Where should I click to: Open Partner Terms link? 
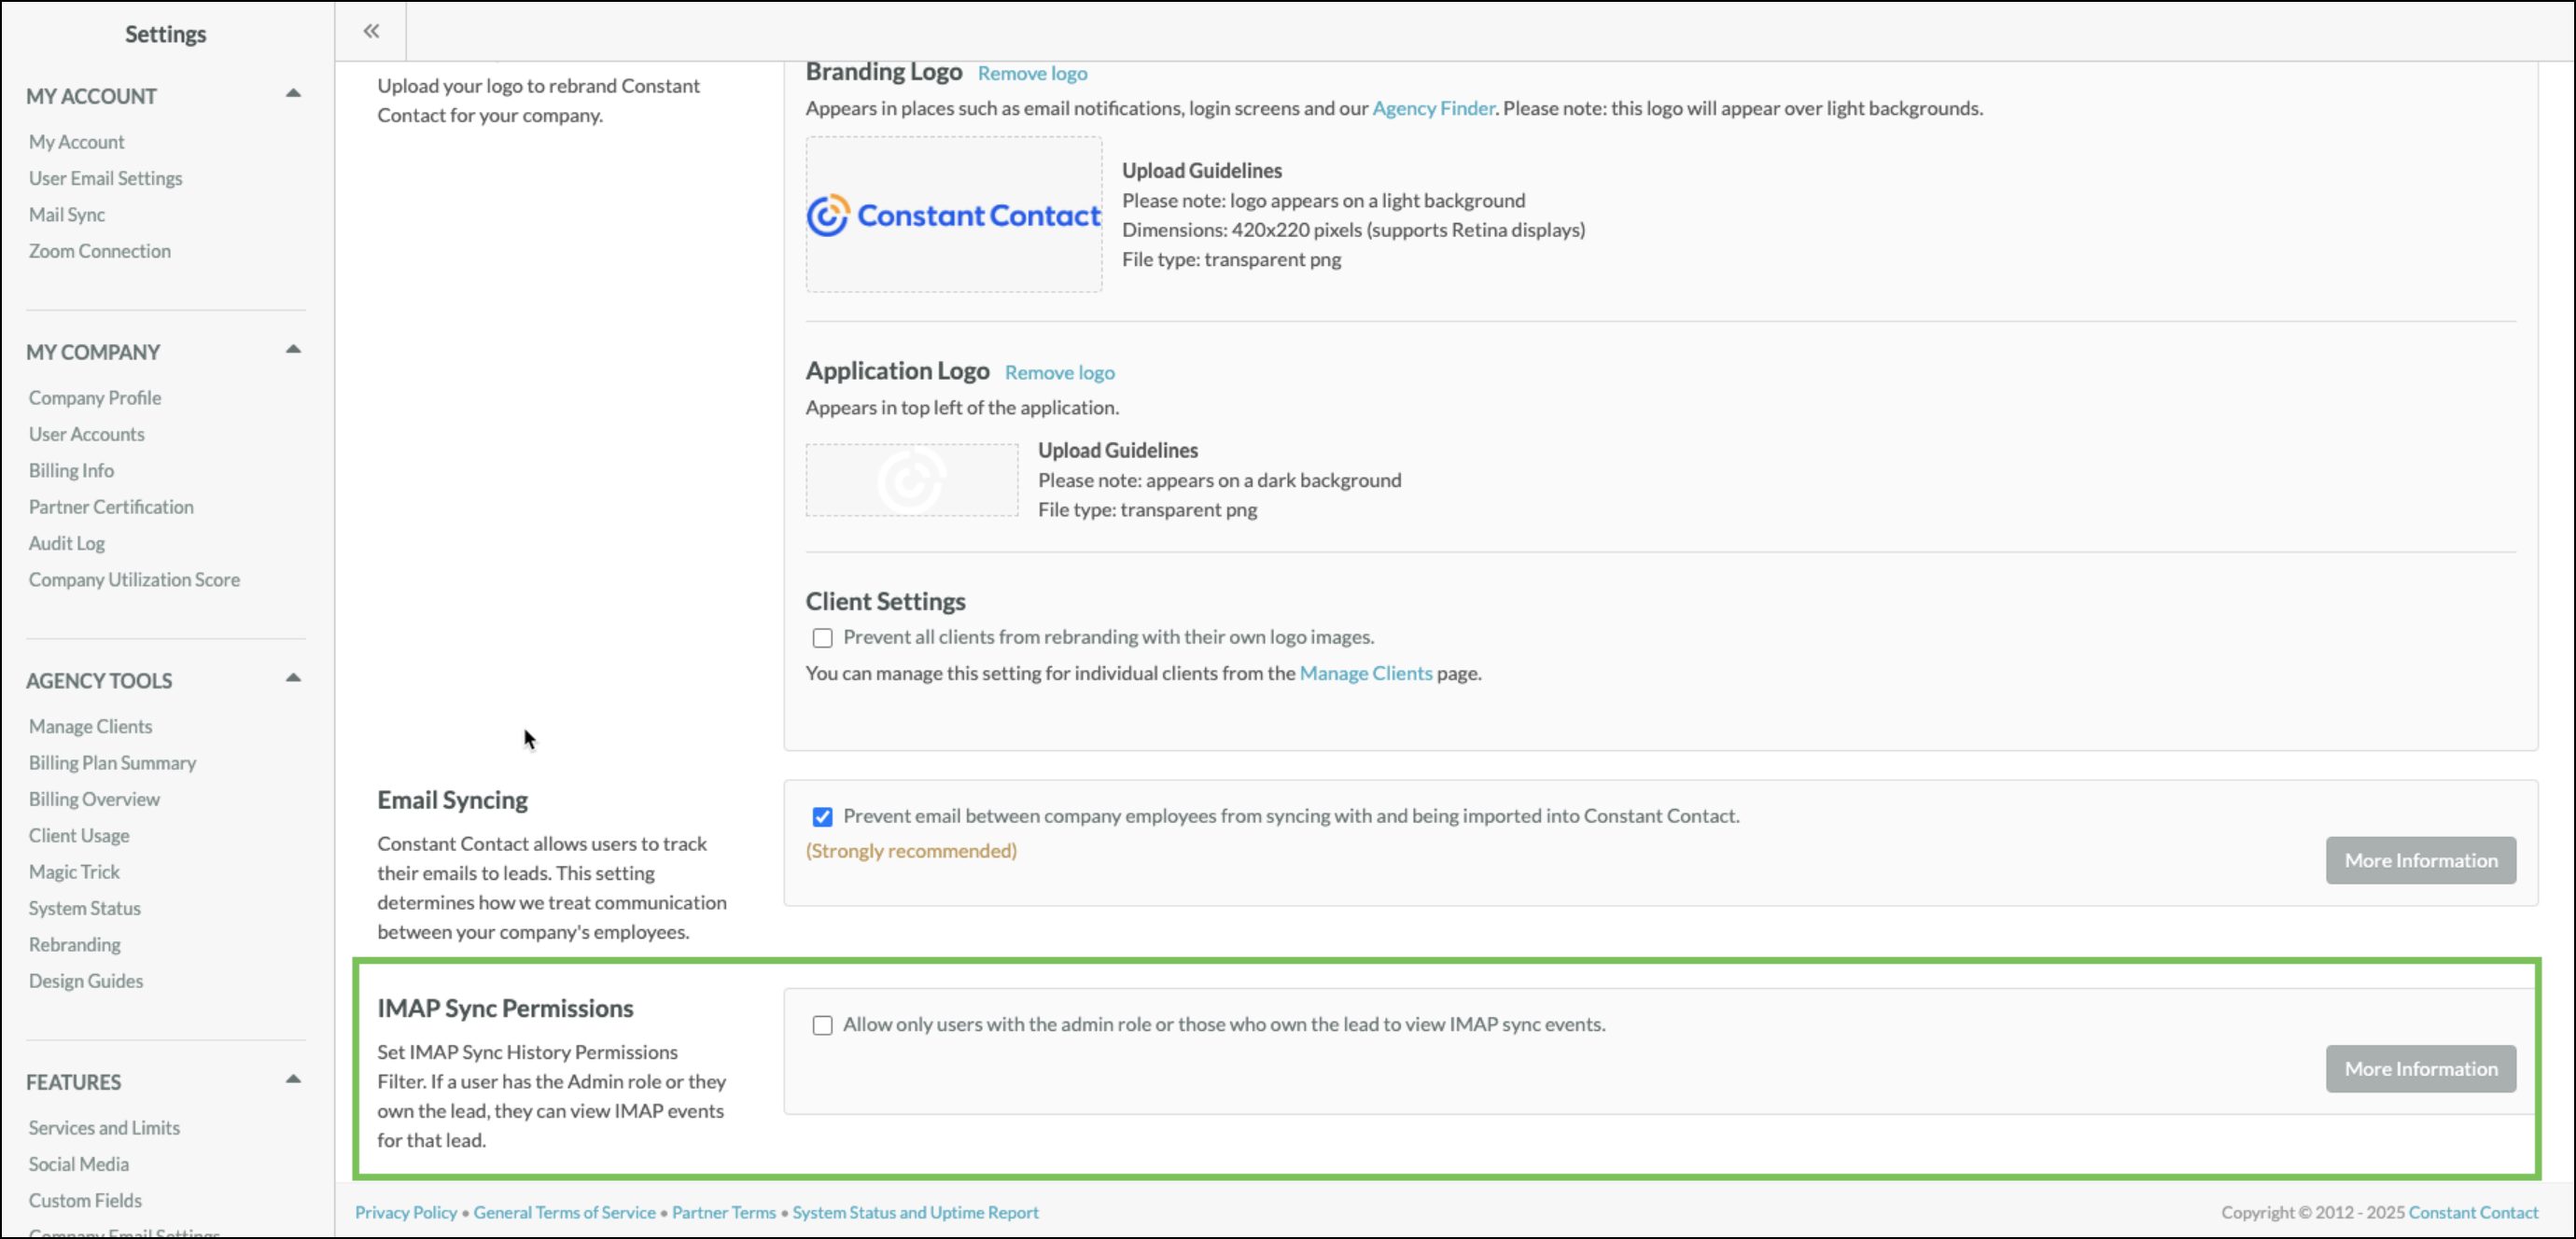[x=724, y=1212]
